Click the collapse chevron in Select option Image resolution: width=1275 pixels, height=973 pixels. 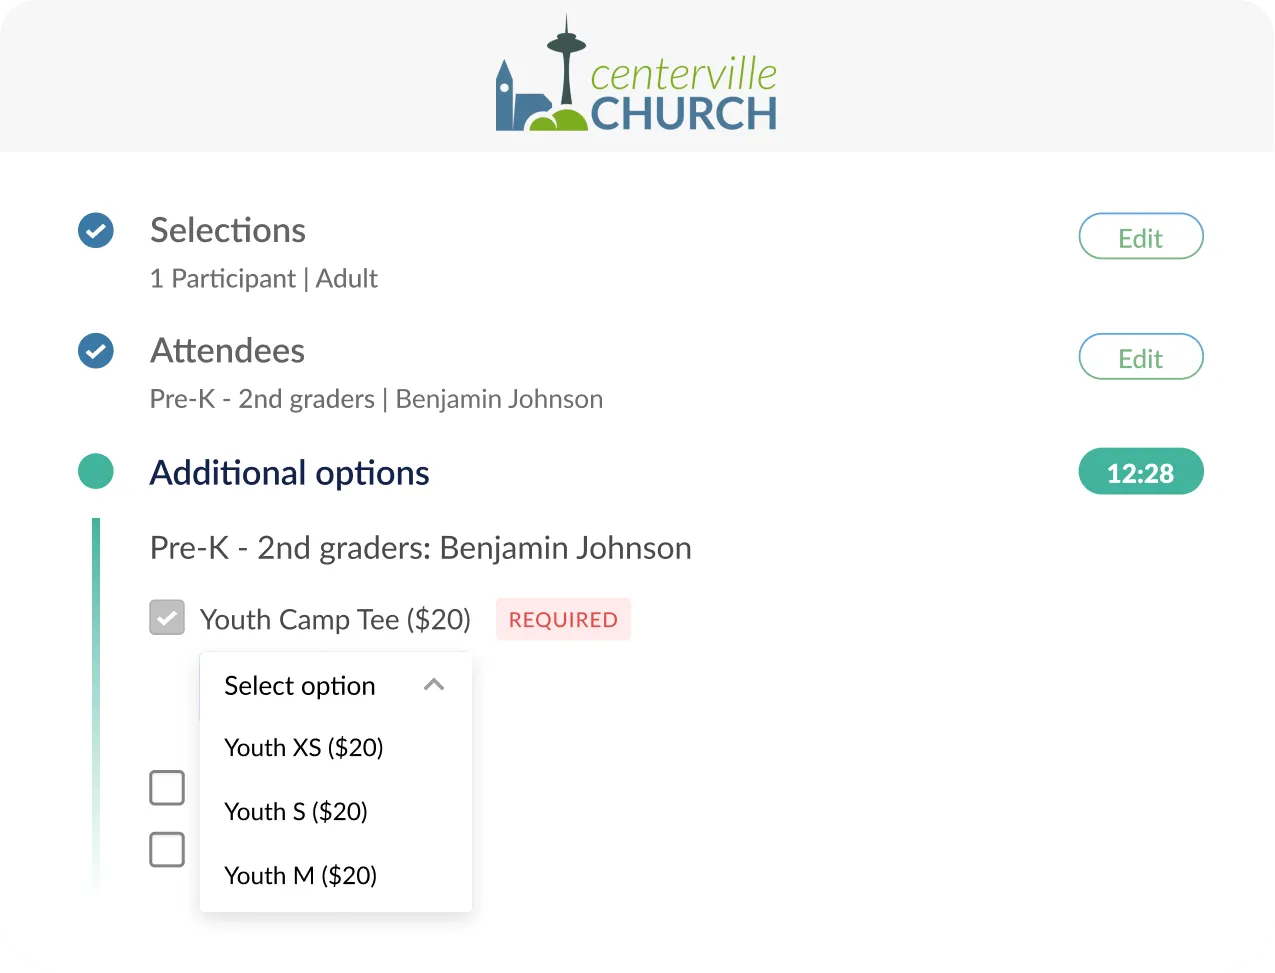434,685
